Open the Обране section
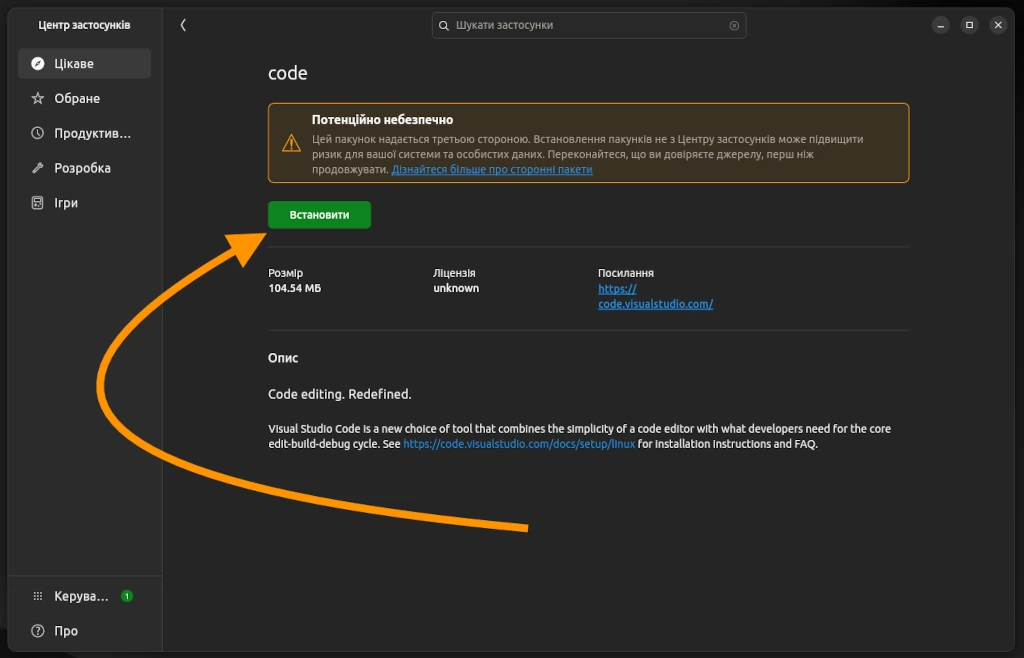1024x658 pixels. [84, 99]
